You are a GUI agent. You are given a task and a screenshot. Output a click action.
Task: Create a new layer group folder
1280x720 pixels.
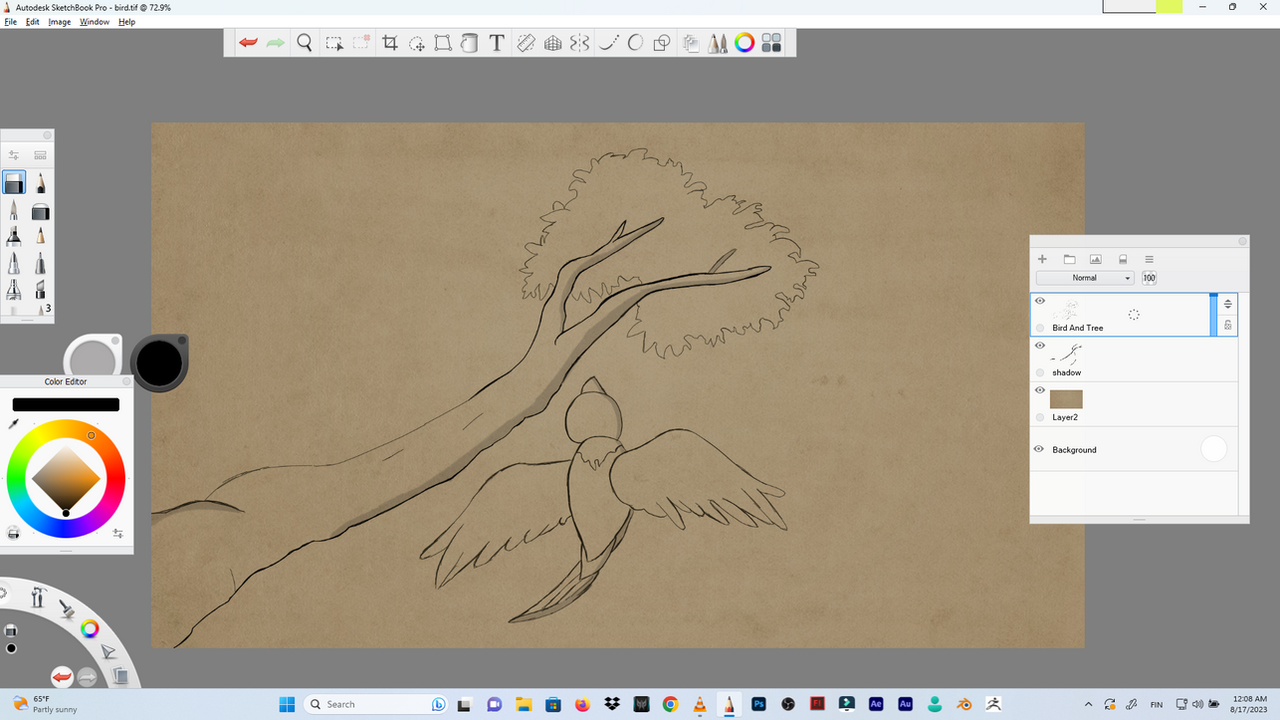click(1069, 259)
